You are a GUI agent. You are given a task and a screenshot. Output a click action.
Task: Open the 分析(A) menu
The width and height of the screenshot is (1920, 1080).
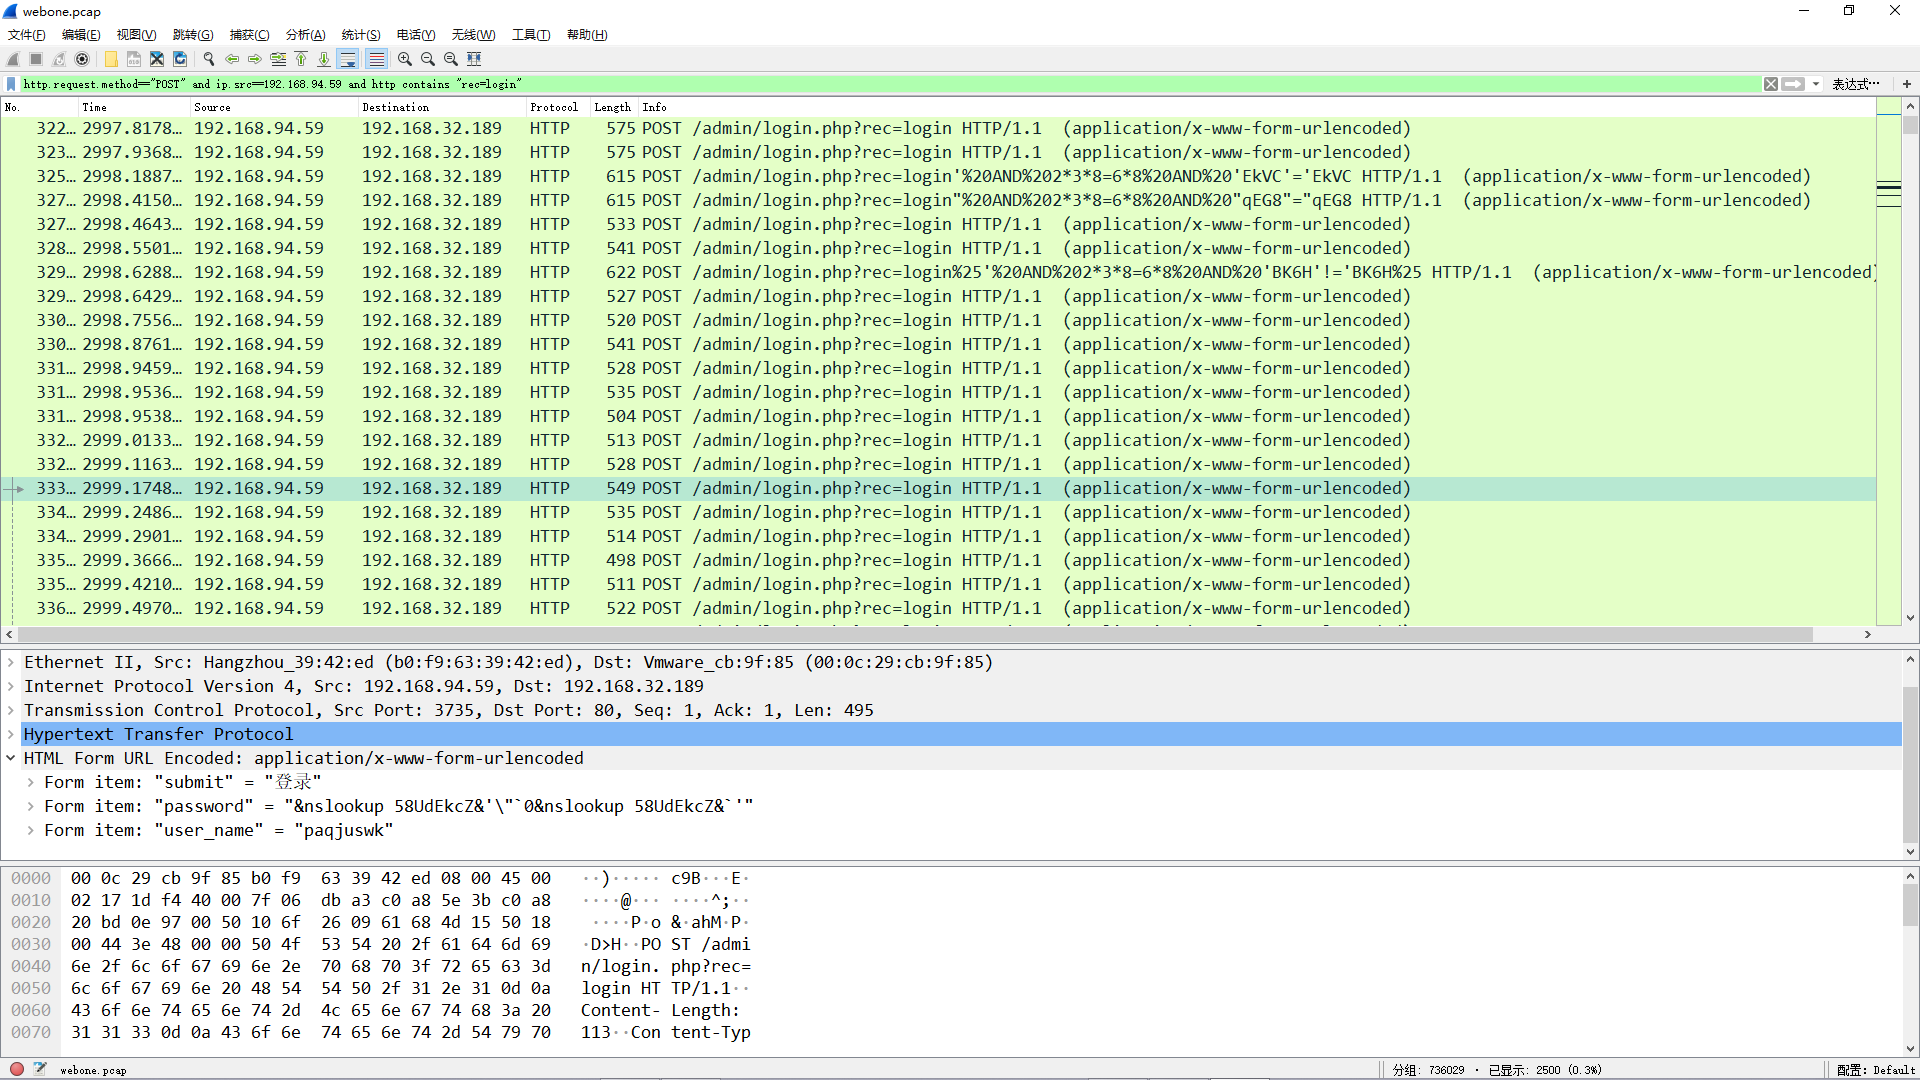305,35
